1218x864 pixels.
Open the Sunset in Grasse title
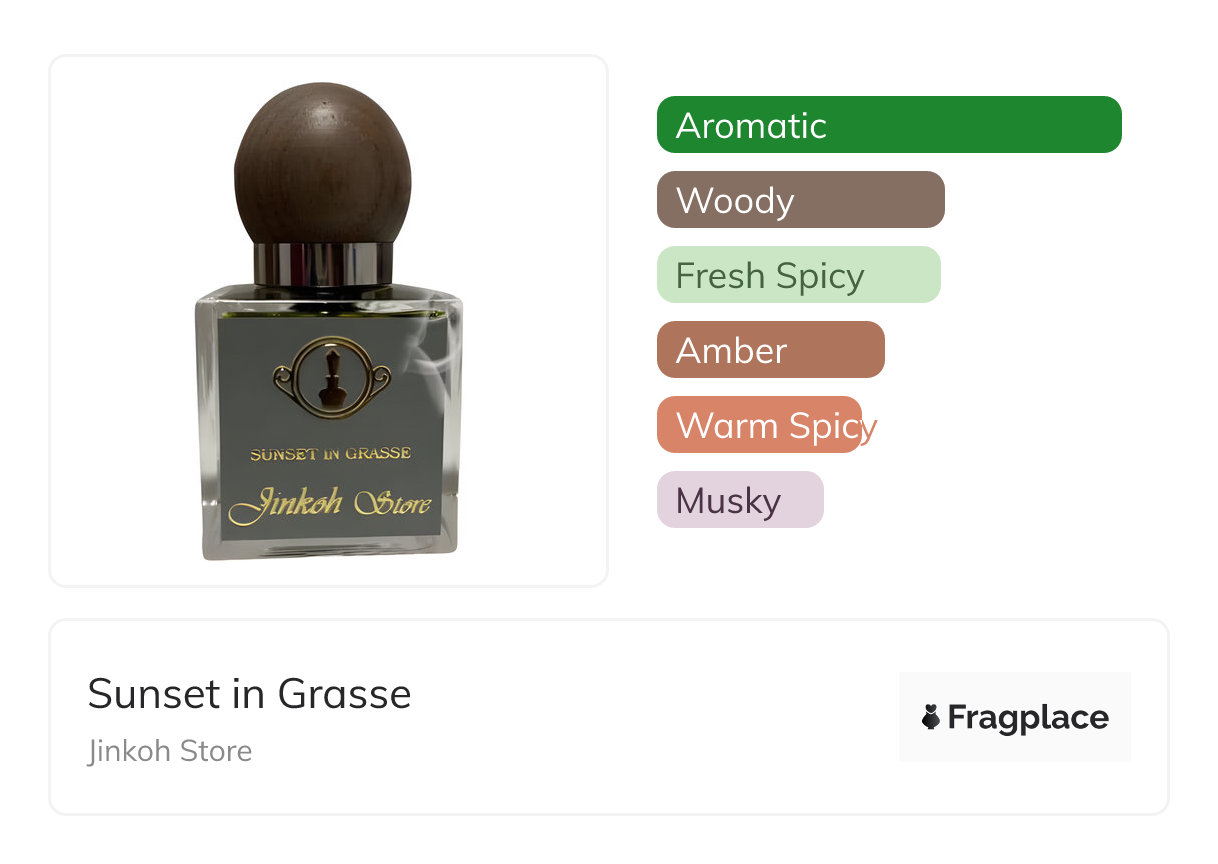point(249,694)
